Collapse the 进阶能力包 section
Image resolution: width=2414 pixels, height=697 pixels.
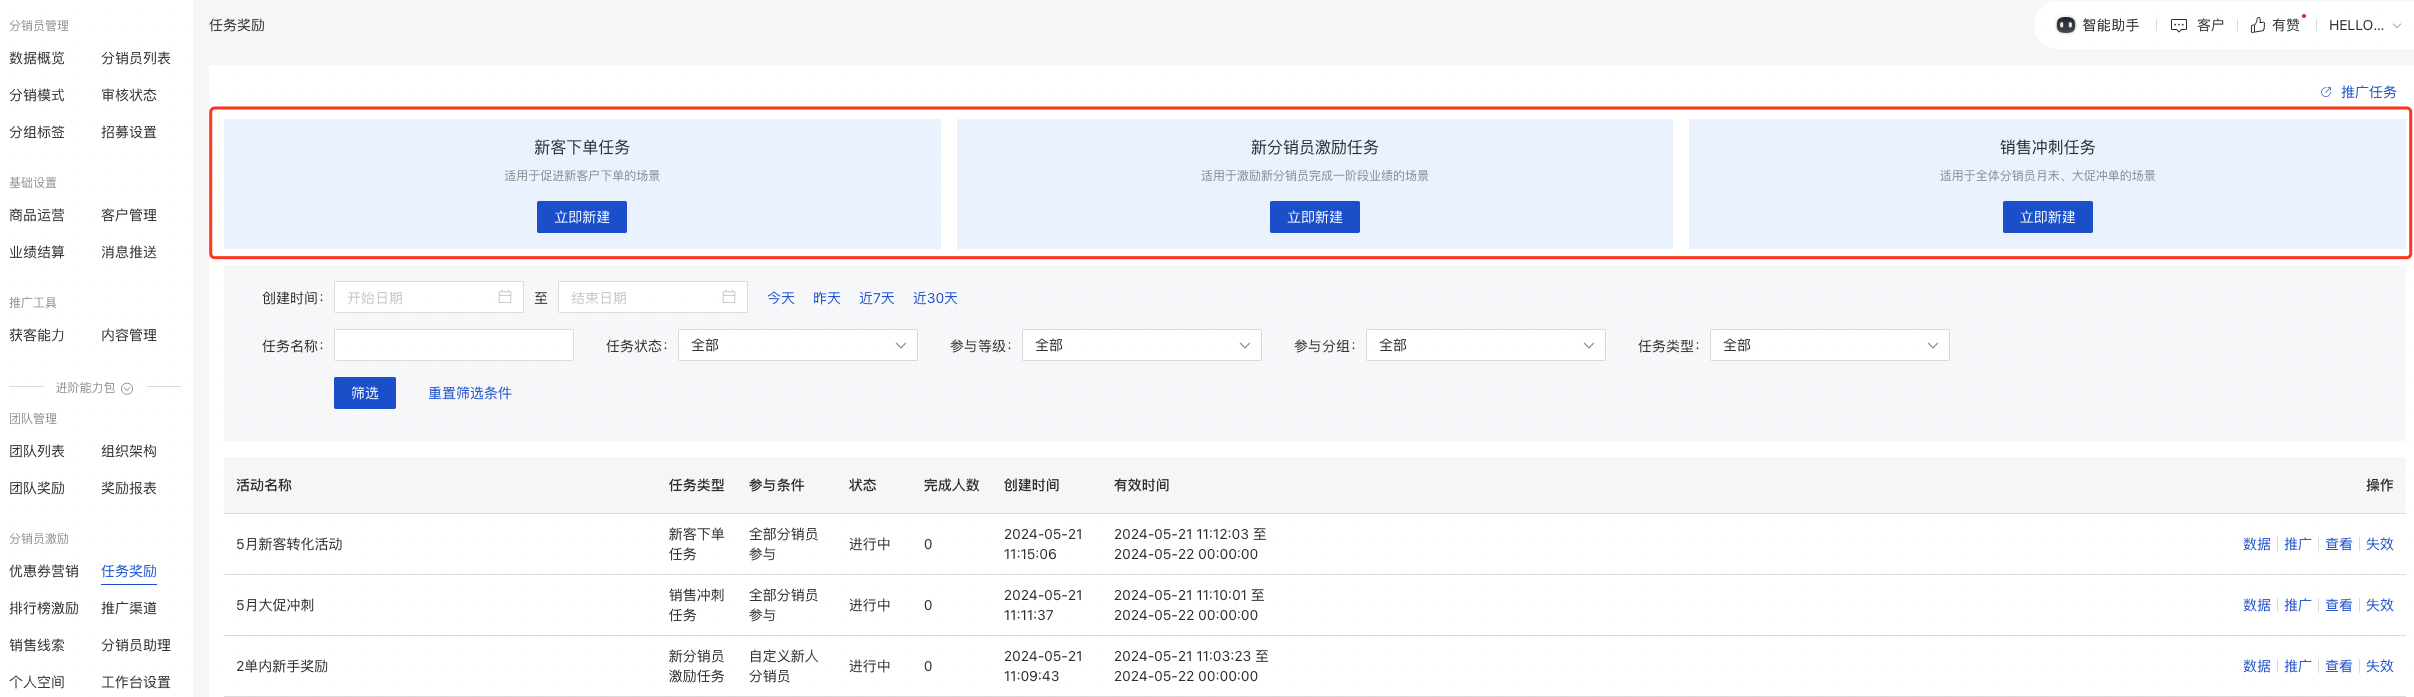pyautogui.click(x=127, y=388)
